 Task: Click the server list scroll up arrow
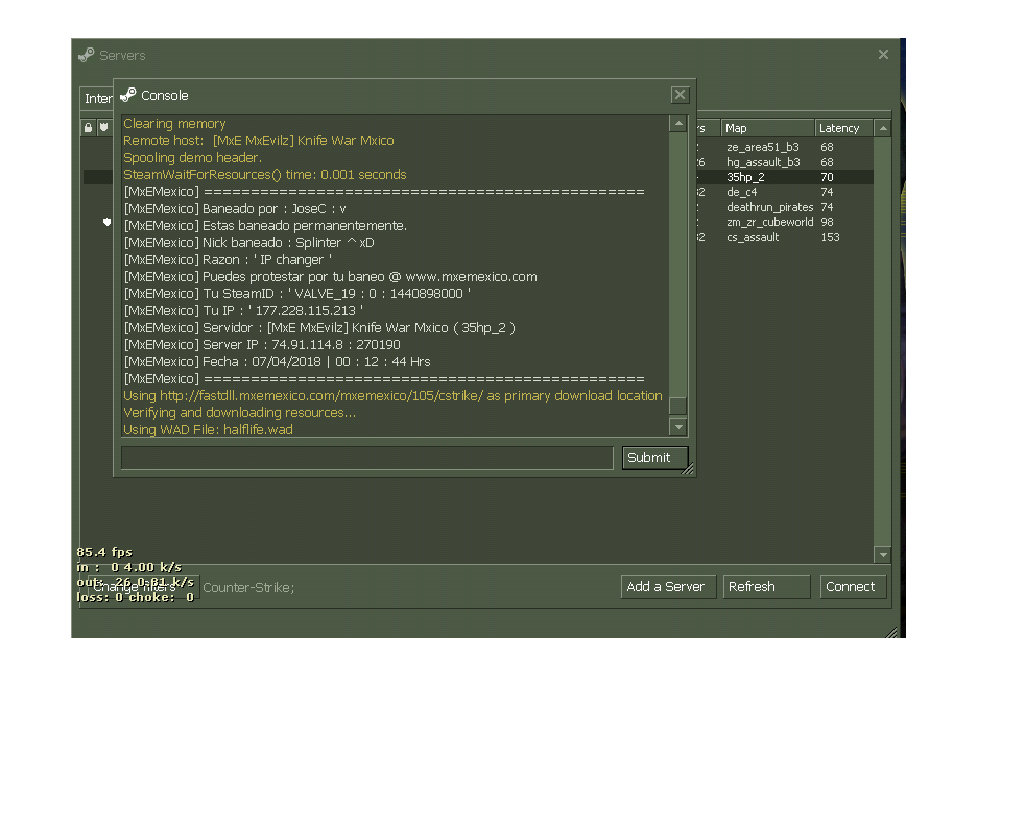click(x=883, y=128)
